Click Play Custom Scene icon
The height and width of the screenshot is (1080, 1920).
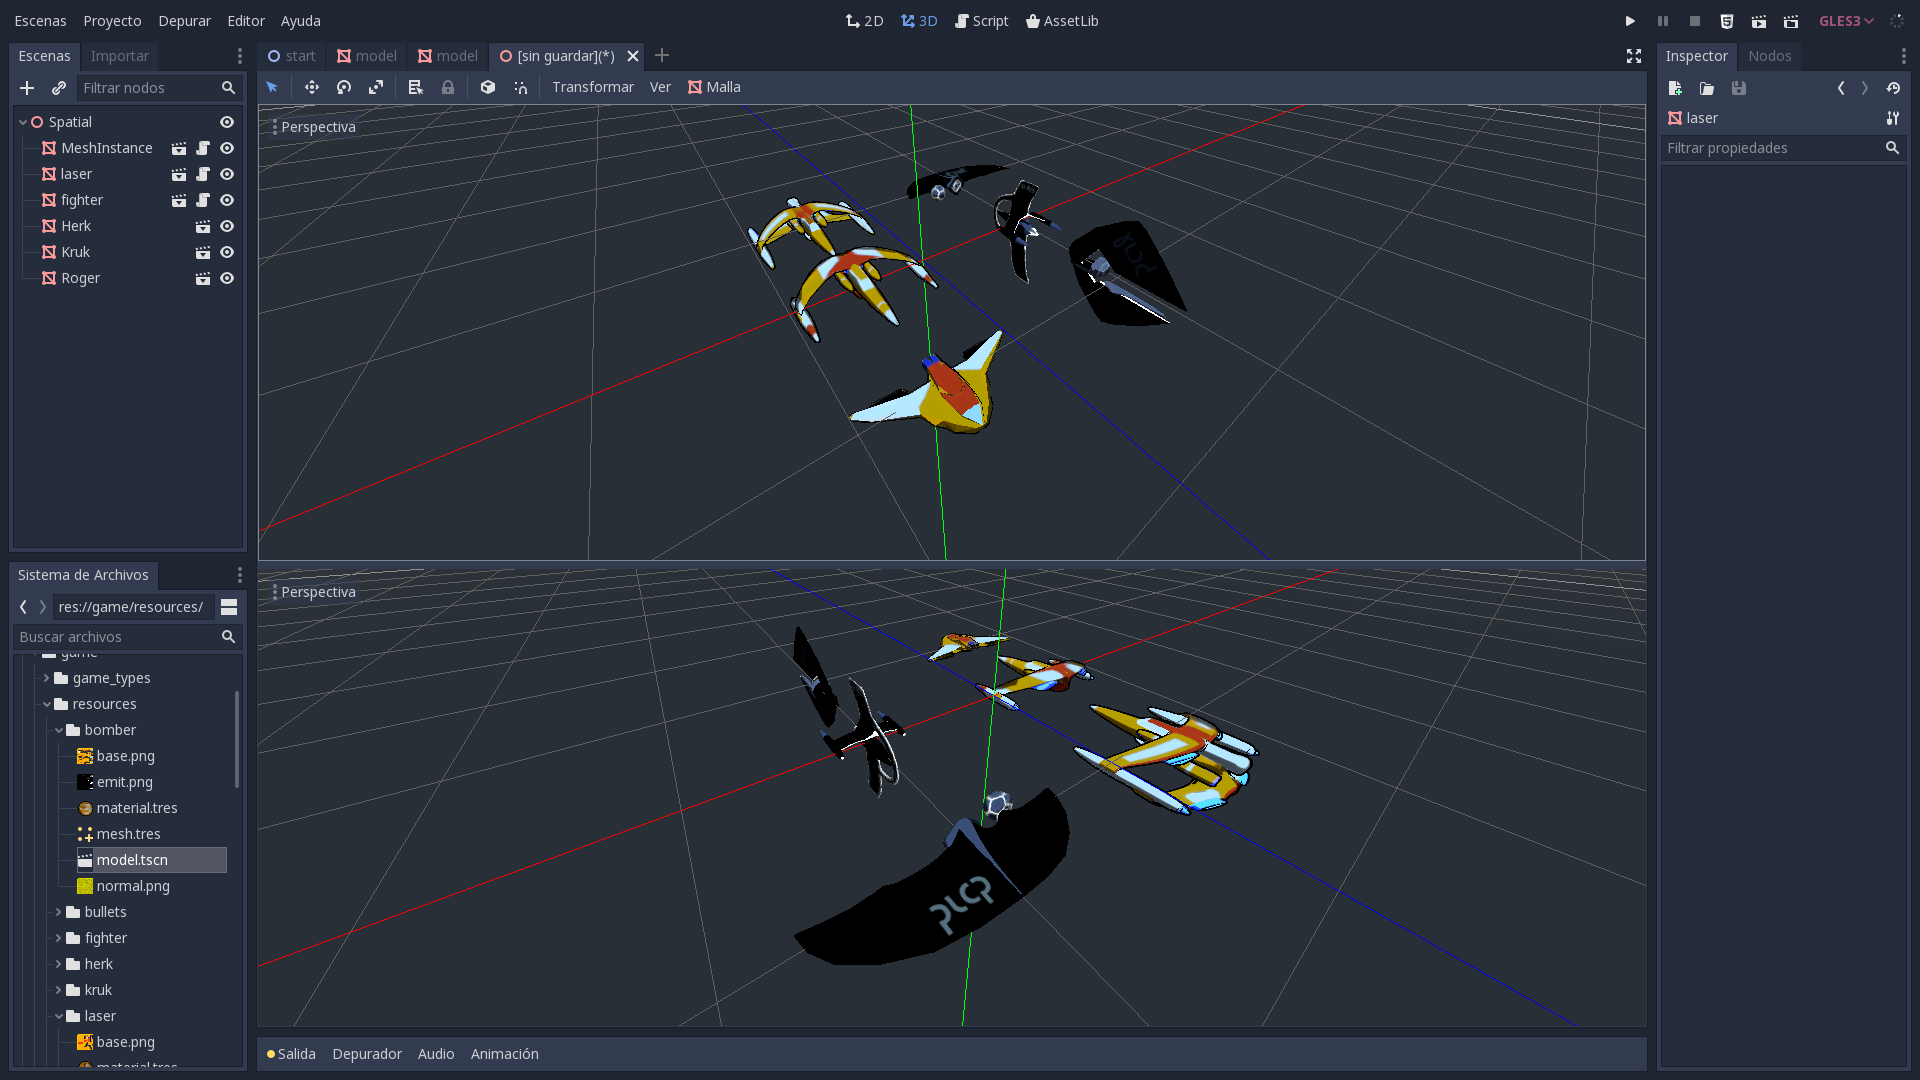coord(1791,21)
